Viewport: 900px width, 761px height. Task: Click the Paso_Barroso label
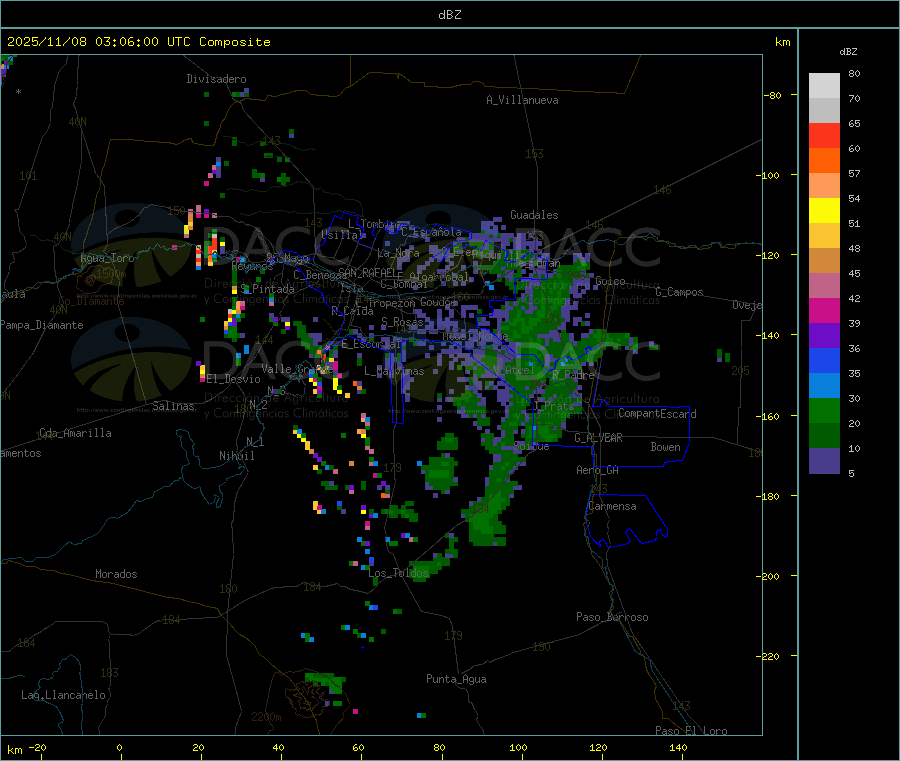point(612,617)
